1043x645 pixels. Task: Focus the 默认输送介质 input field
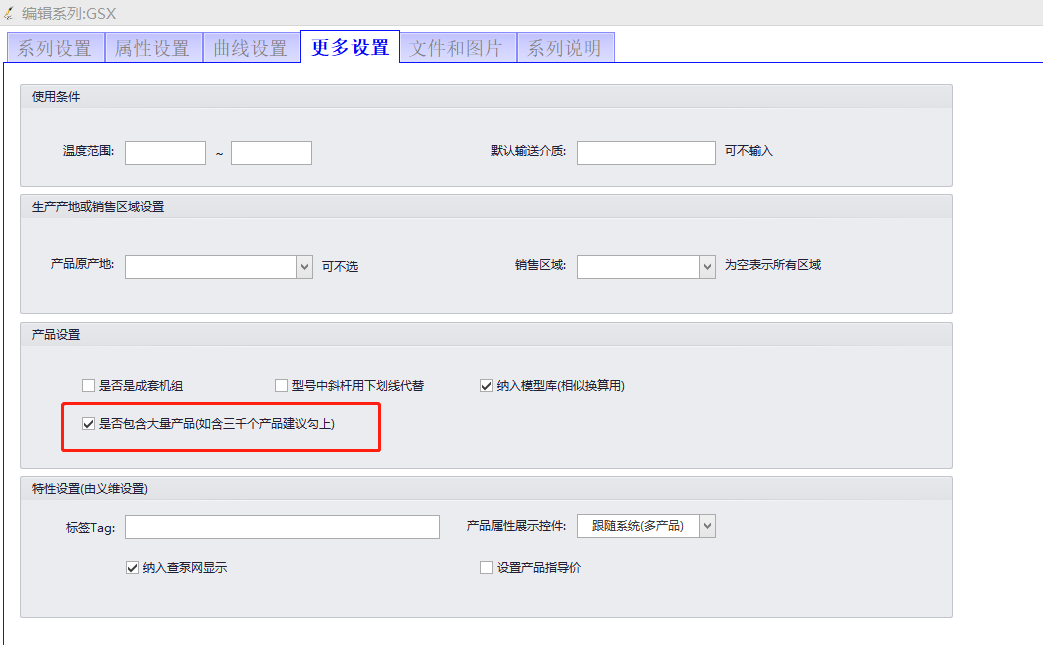pyautogui.click(x=646, y=152)
